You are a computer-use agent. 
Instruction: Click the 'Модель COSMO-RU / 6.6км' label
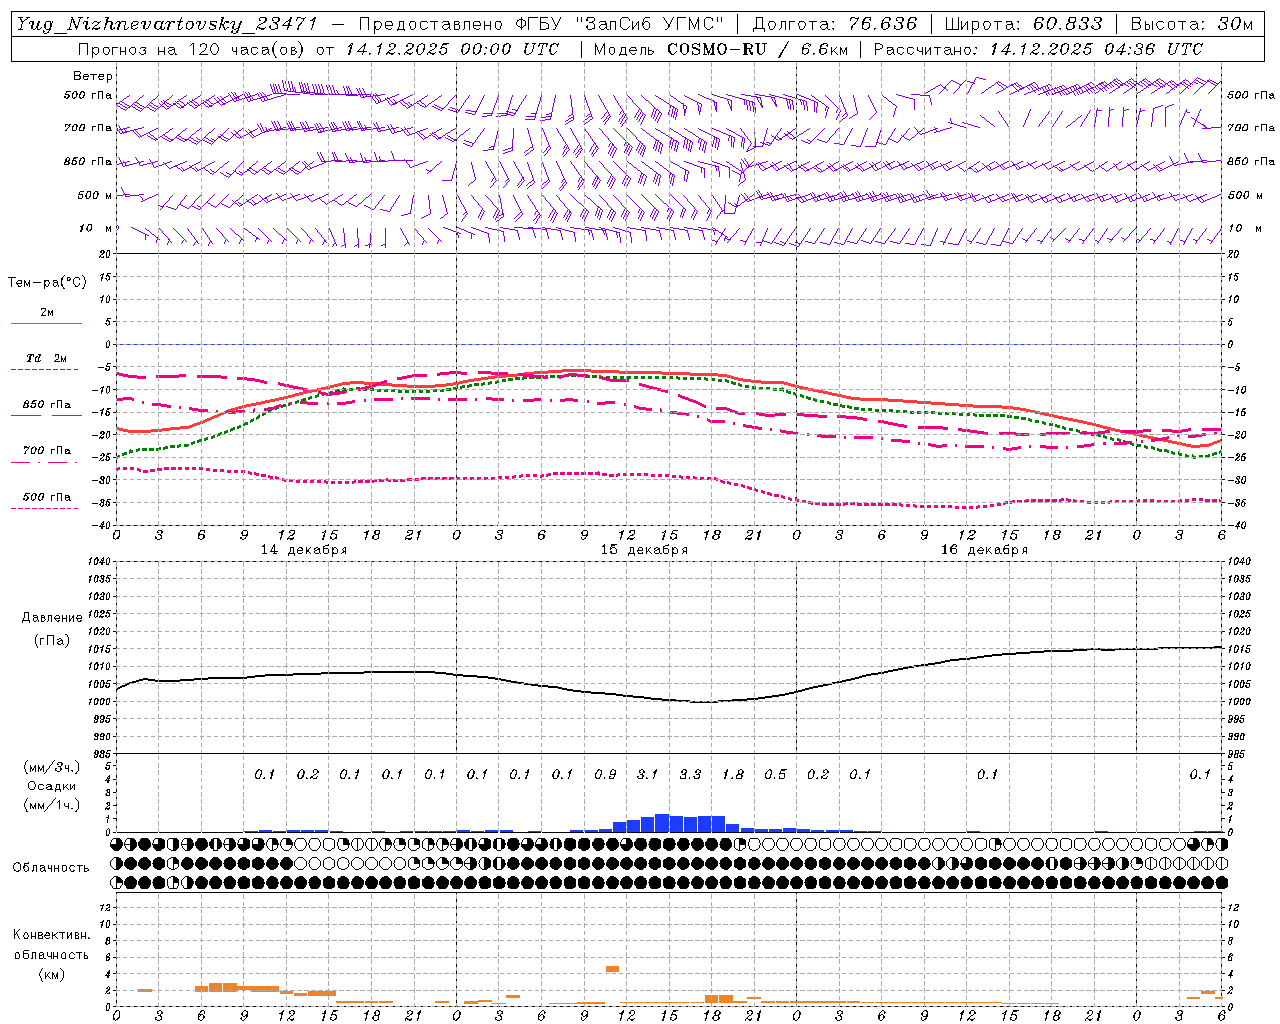click(721, 49)
